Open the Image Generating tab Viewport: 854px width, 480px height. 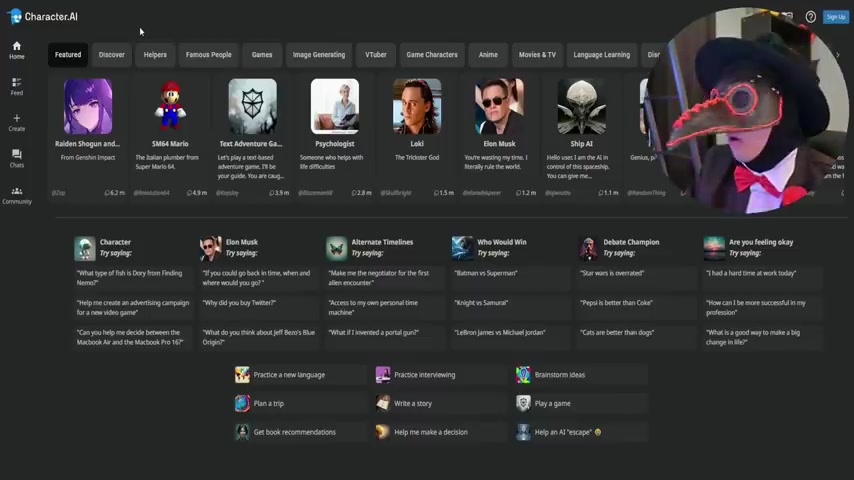click(319, 55)
